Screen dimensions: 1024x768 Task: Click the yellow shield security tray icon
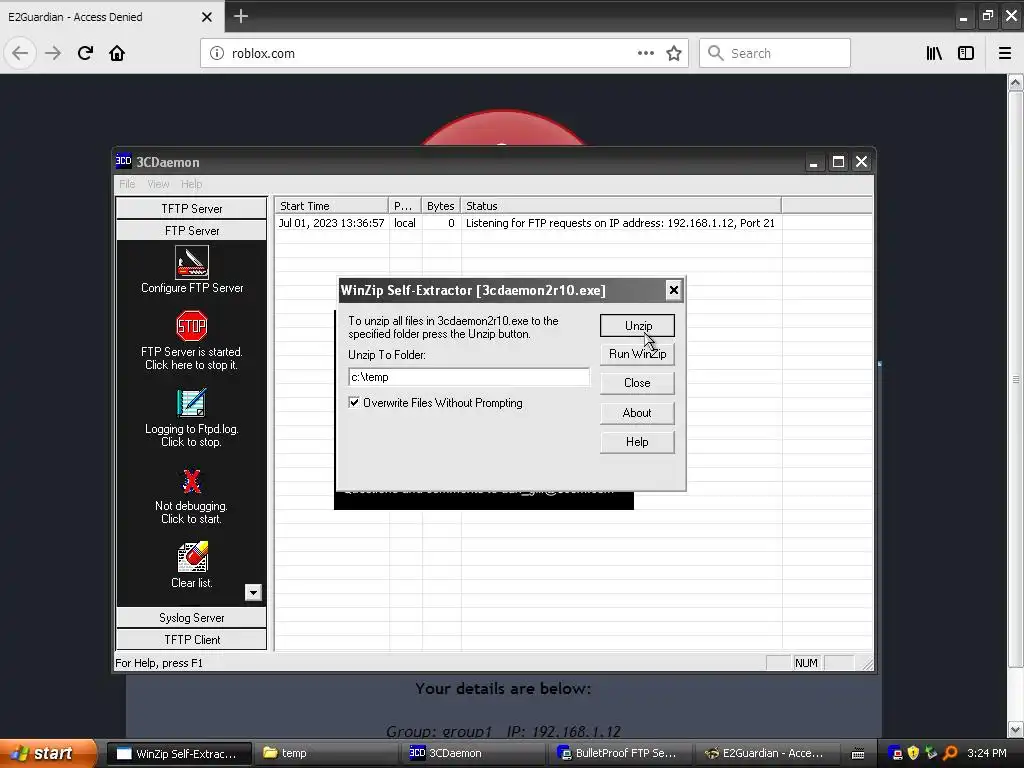pyautogui.click(x=913, y=753)
